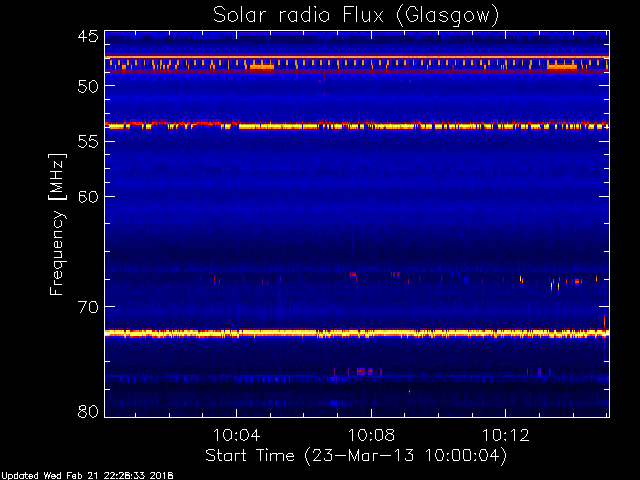The width and height of the screenshot is (640, 480).
Task: Click the "10:12" time tick label
Action: 506,435
